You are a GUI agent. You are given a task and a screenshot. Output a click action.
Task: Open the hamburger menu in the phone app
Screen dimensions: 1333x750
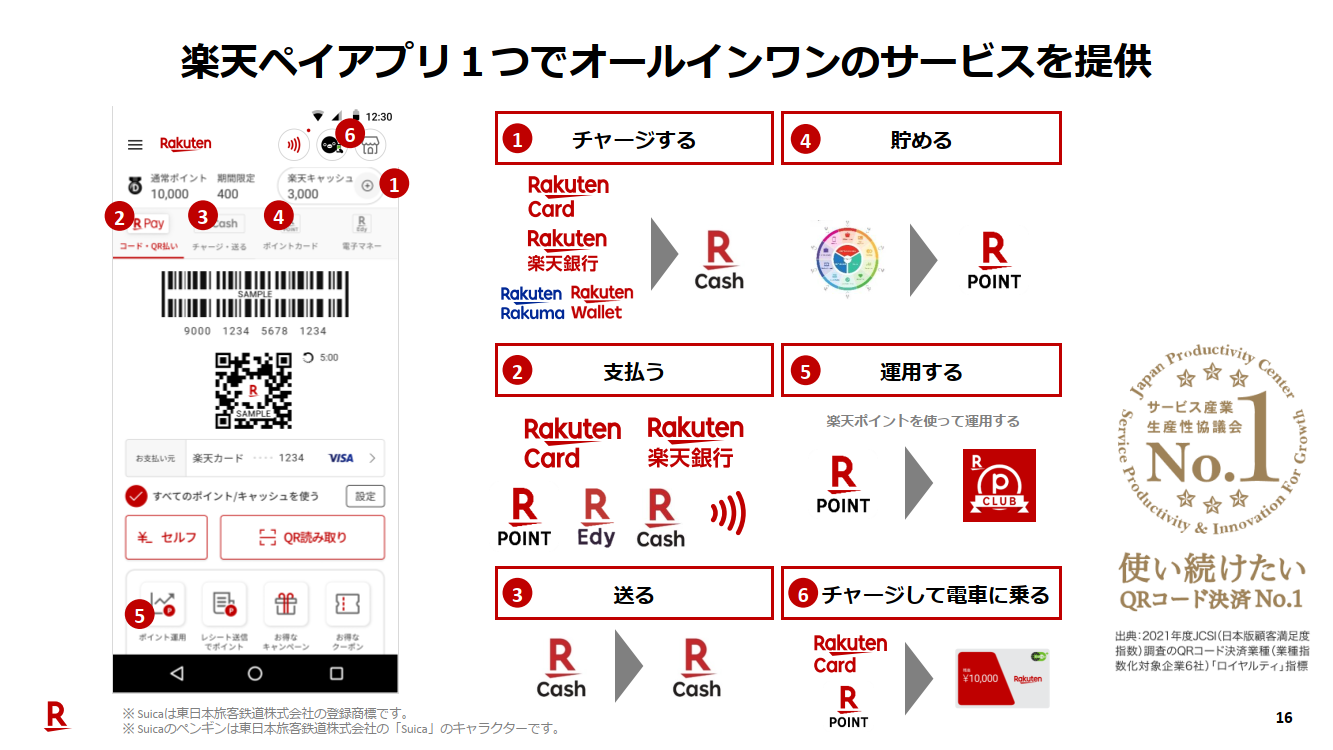[135, 145]
